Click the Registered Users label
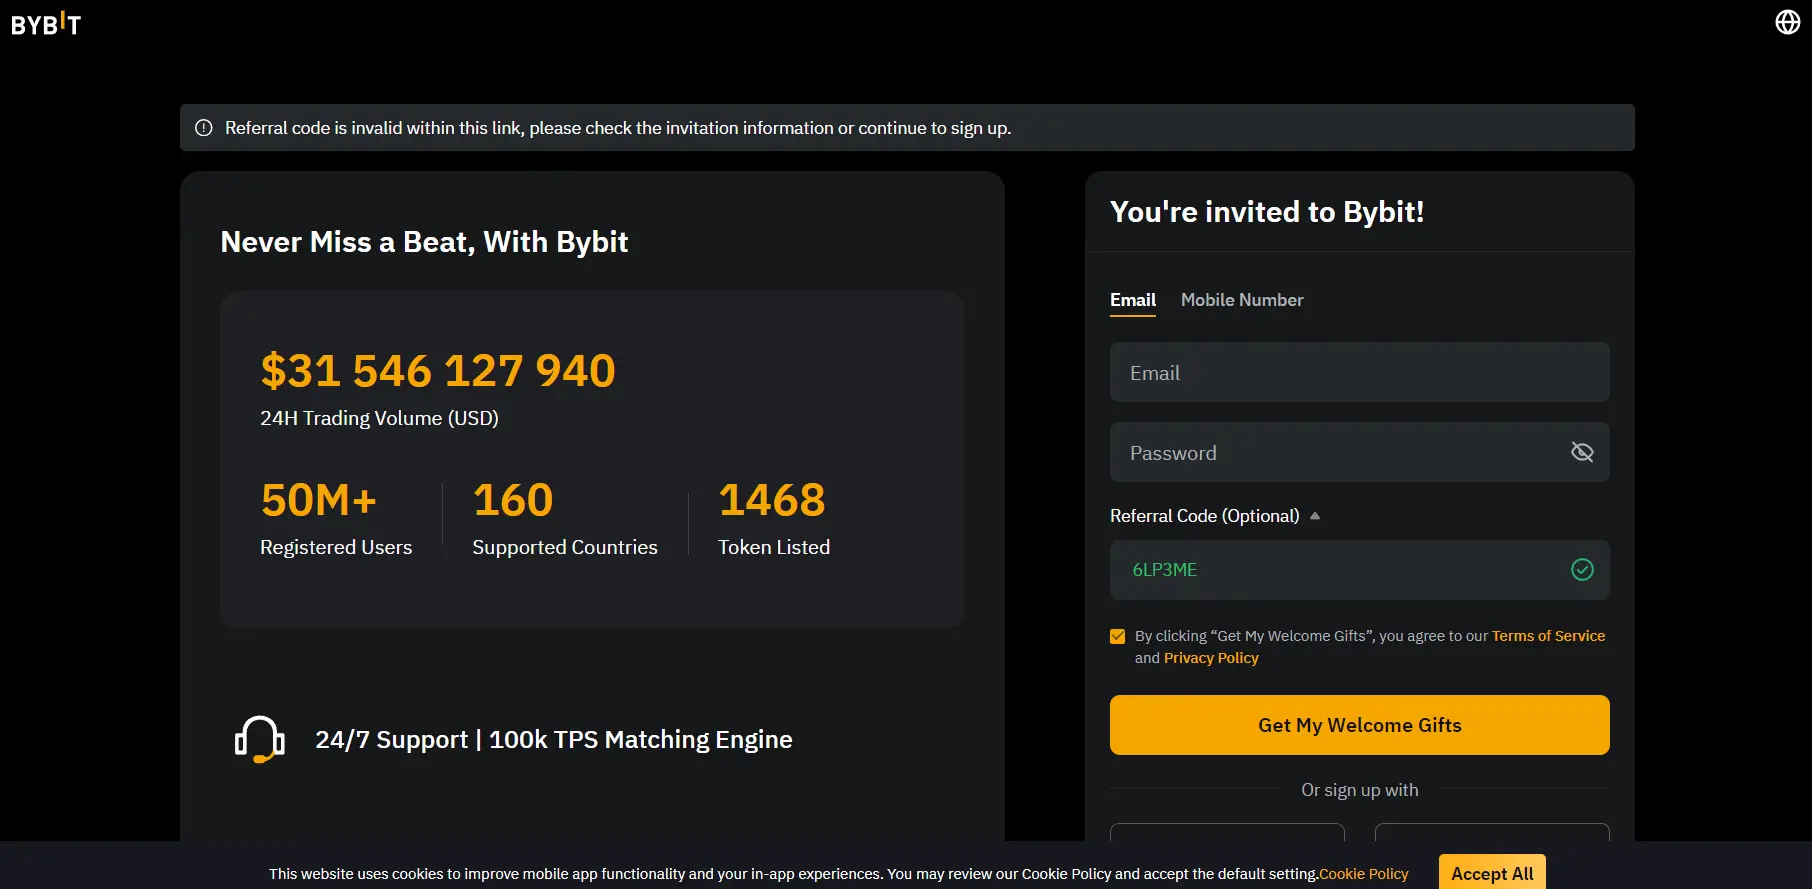 point(336,547)
